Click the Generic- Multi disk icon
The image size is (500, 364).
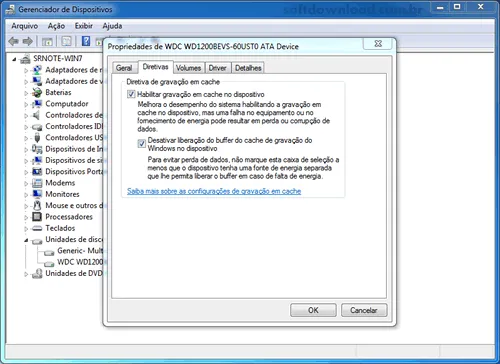pos(49,252)
